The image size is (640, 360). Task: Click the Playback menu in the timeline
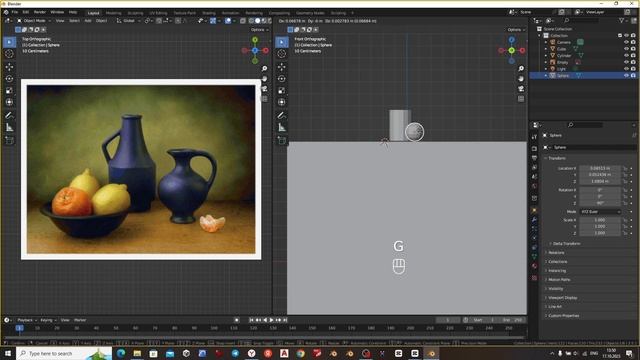[27, 320]
